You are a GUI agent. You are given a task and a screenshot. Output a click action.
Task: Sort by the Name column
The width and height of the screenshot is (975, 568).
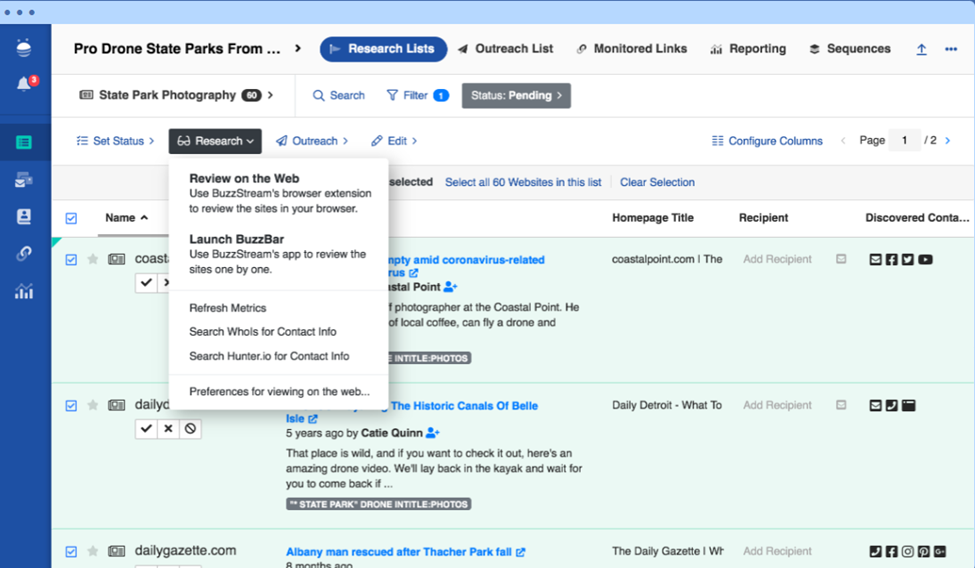pyautogui.click(x=126, y=218)
